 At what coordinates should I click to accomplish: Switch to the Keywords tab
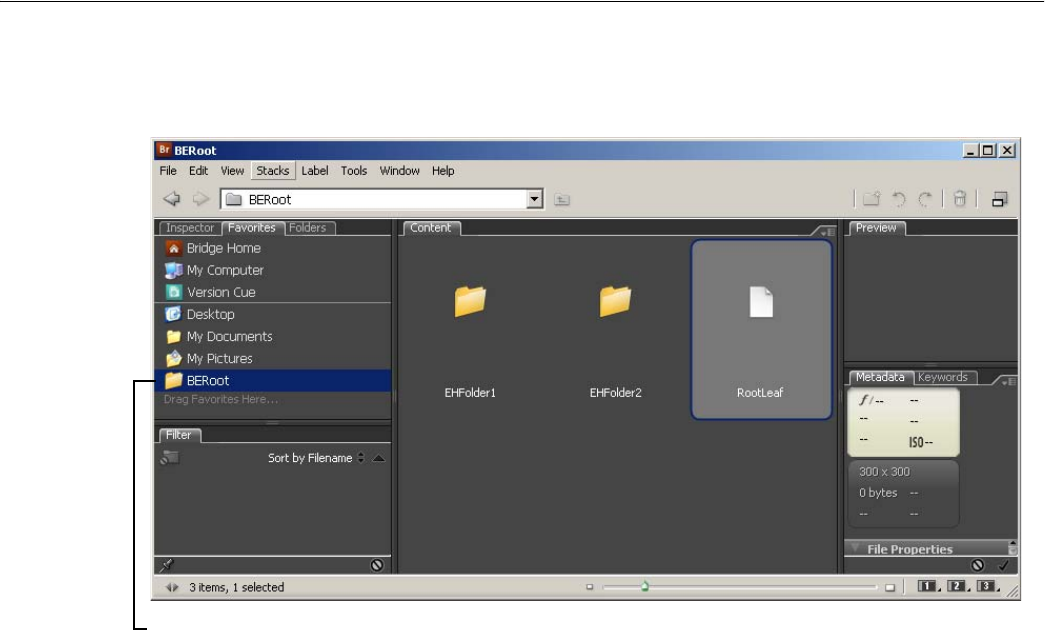942,377
